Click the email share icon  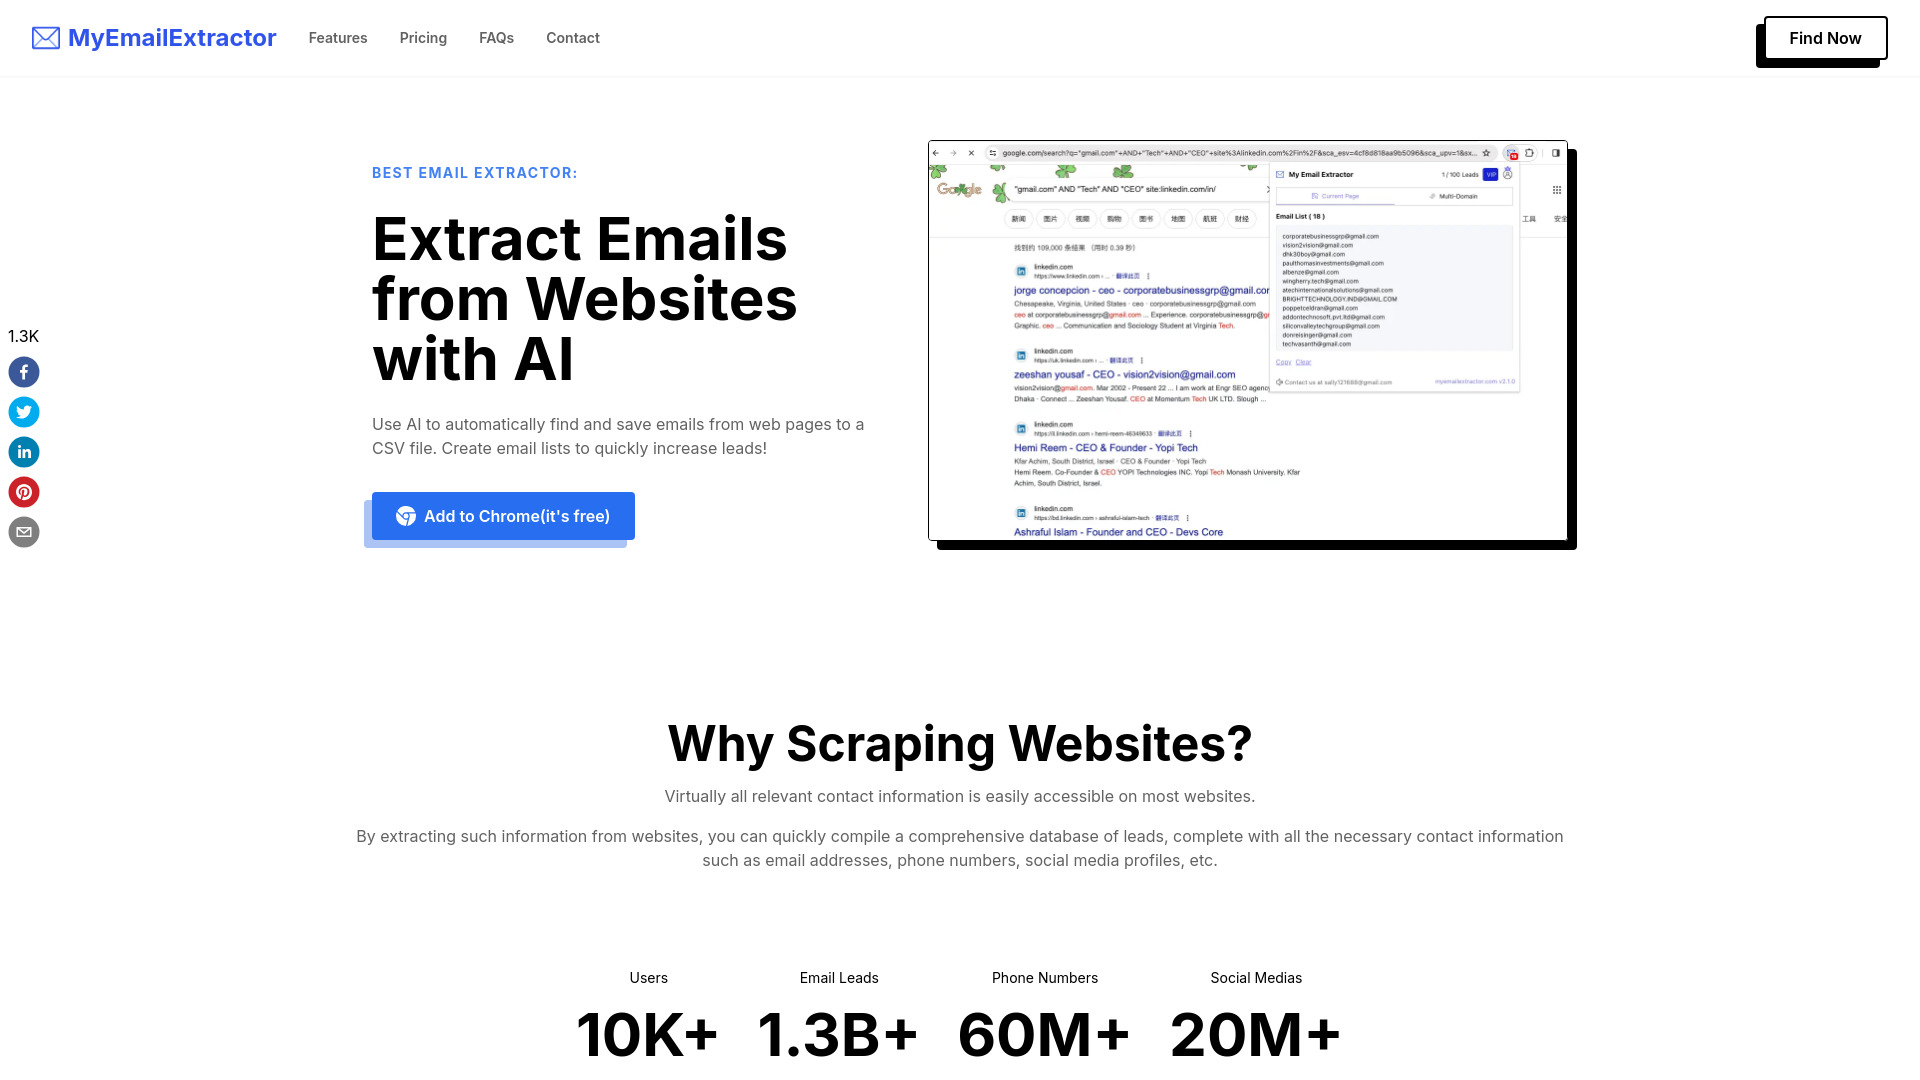24,531
